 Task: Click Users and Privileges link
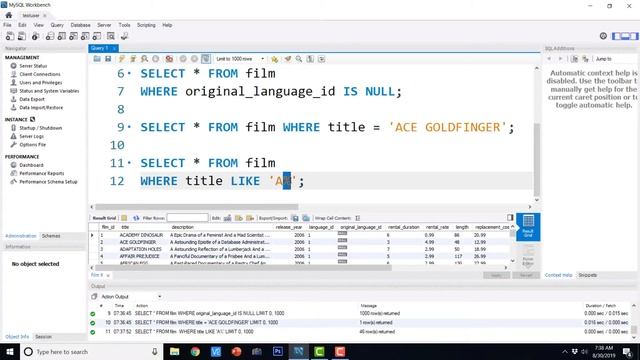pos(41,82)
